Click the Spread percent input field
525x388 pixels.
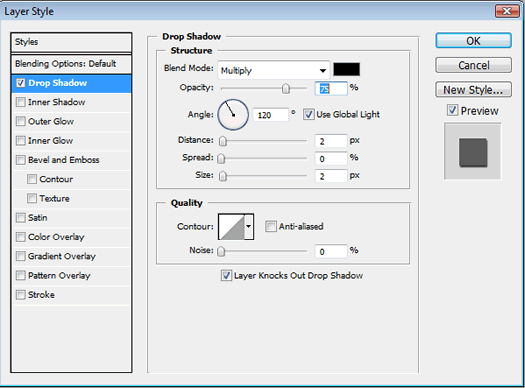(331, 159)
